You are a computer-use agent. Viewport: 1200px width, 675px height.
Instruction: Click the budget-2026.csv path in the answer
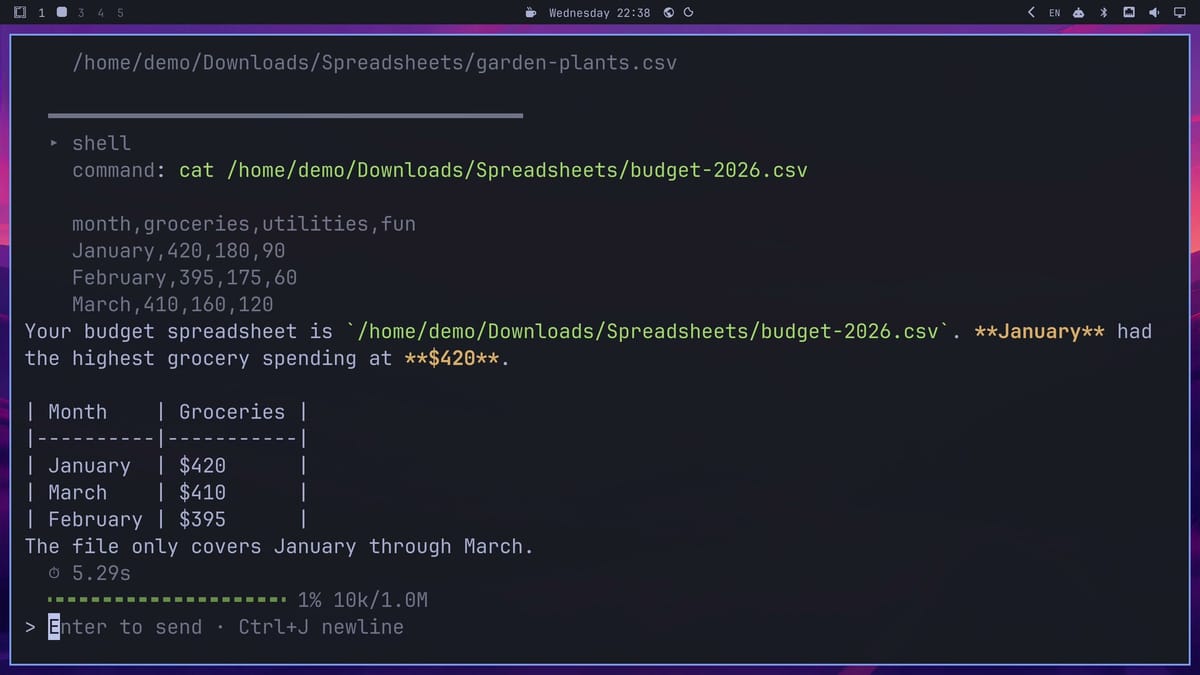[x=648, y=332]
